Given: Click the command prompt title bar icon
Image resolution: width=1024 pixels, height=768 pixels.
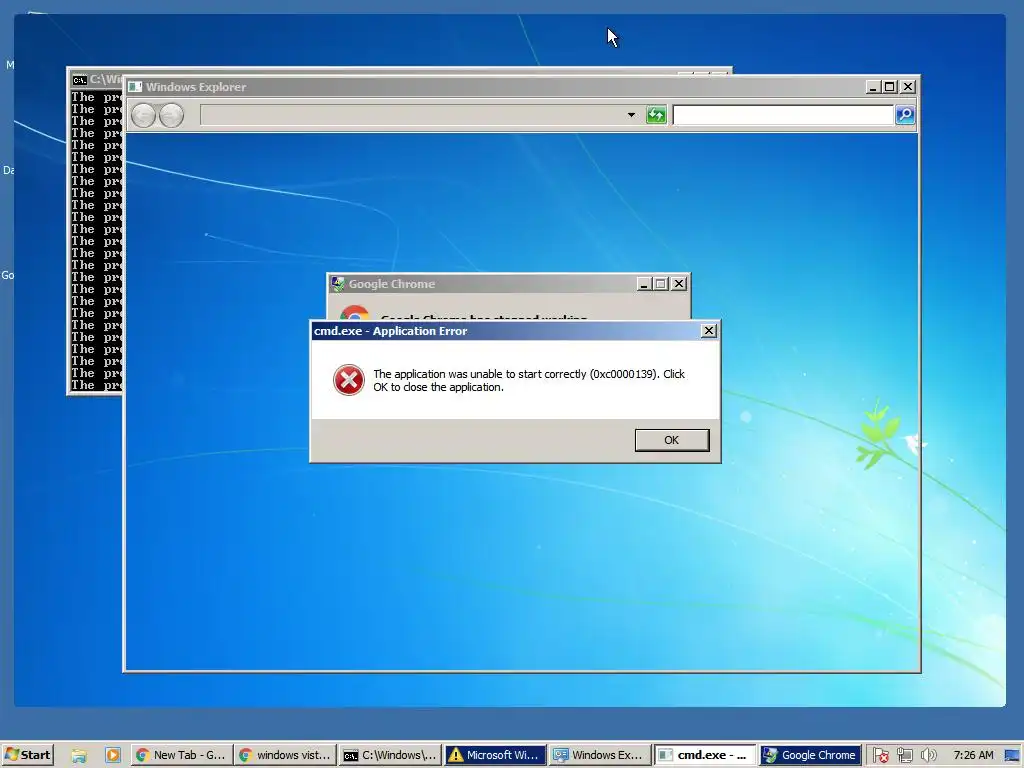Looking at the screenshot, I should pyautogui.click(x=80, y=80).
